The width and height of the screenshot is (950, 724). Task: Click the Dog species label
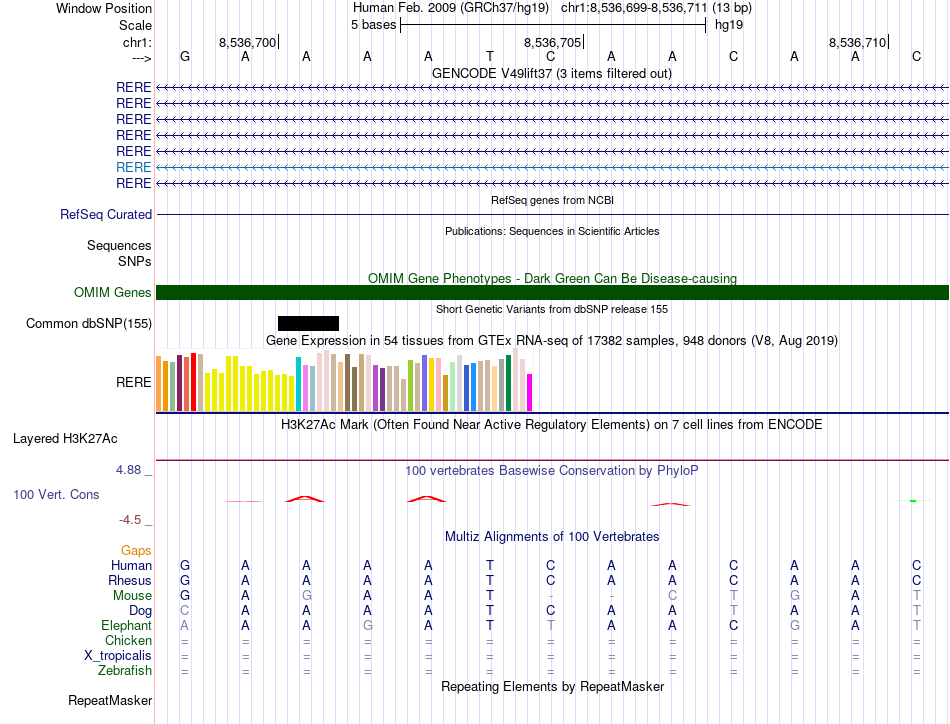click(140, 611)
